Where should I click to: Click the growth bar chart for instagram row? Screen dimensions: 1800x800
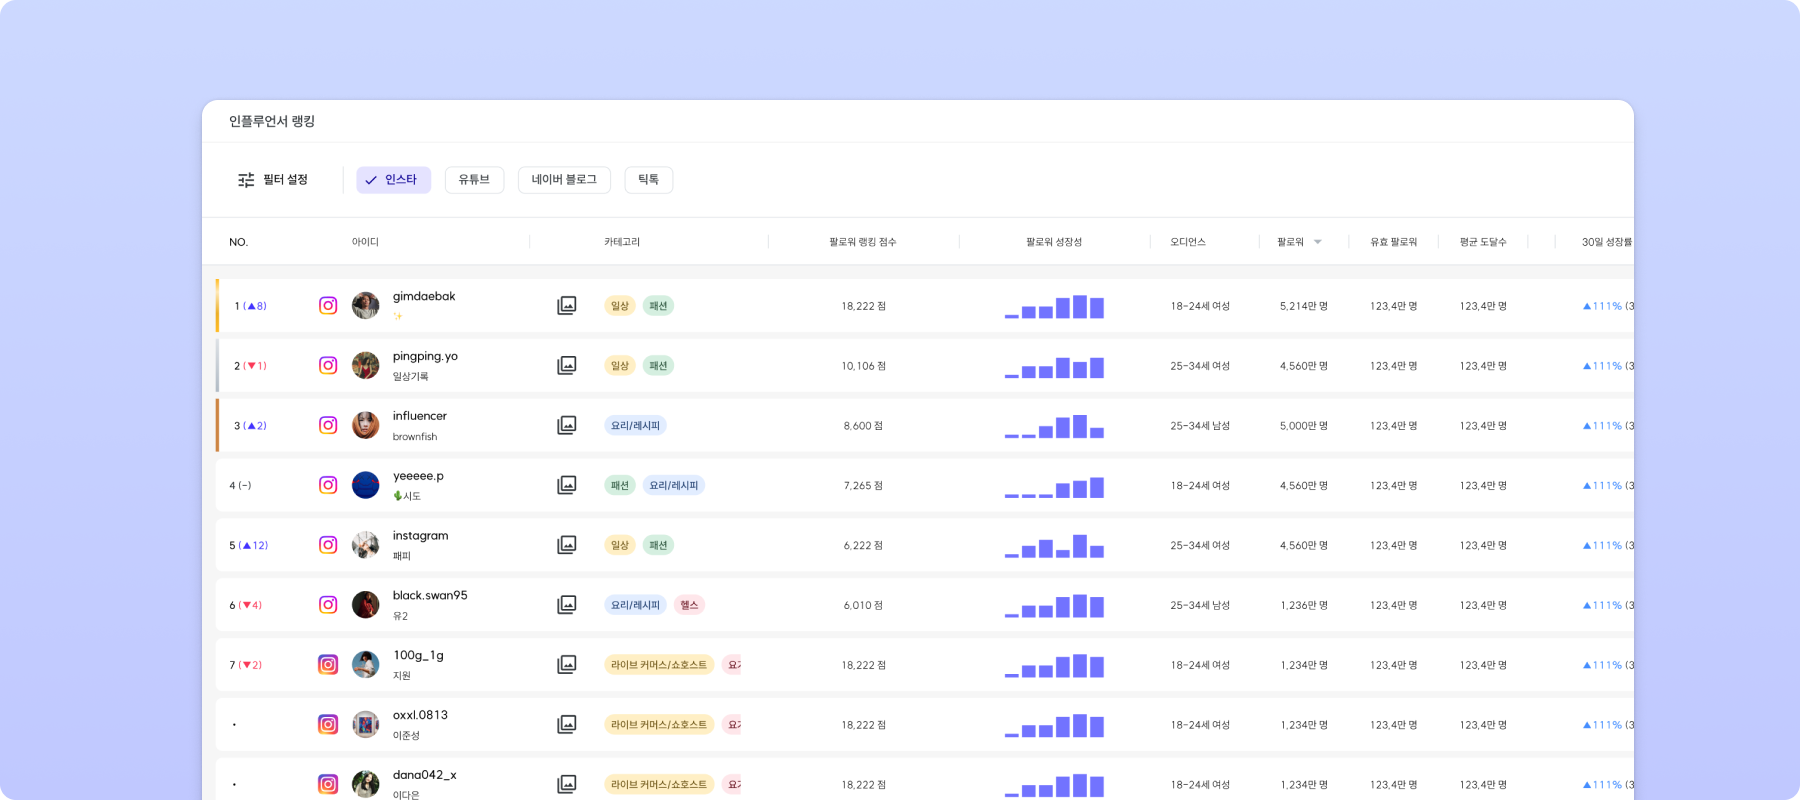pos(1054,546)
